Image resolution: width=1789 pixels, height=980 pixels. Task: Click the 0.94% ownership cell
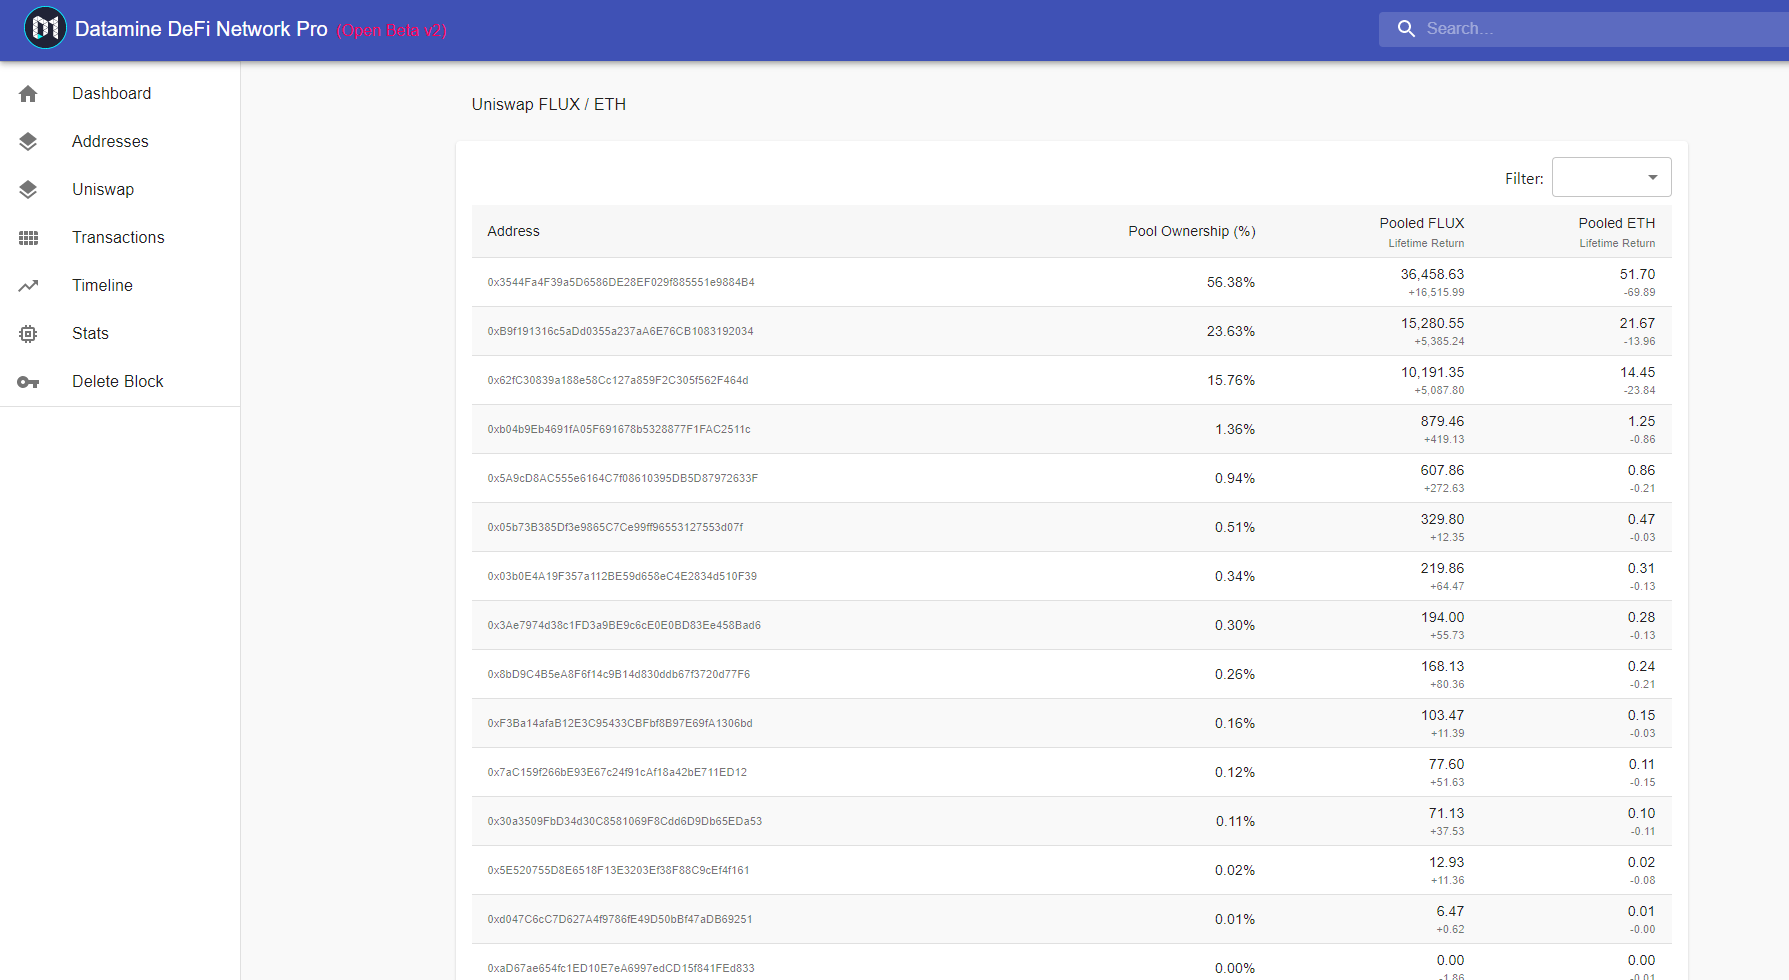point(1235,478)
